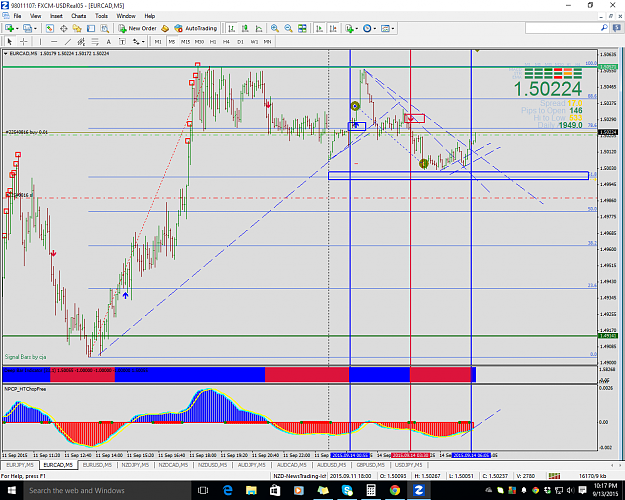Select the crosshair tool
625x500 pixels.
click(24, 41)
